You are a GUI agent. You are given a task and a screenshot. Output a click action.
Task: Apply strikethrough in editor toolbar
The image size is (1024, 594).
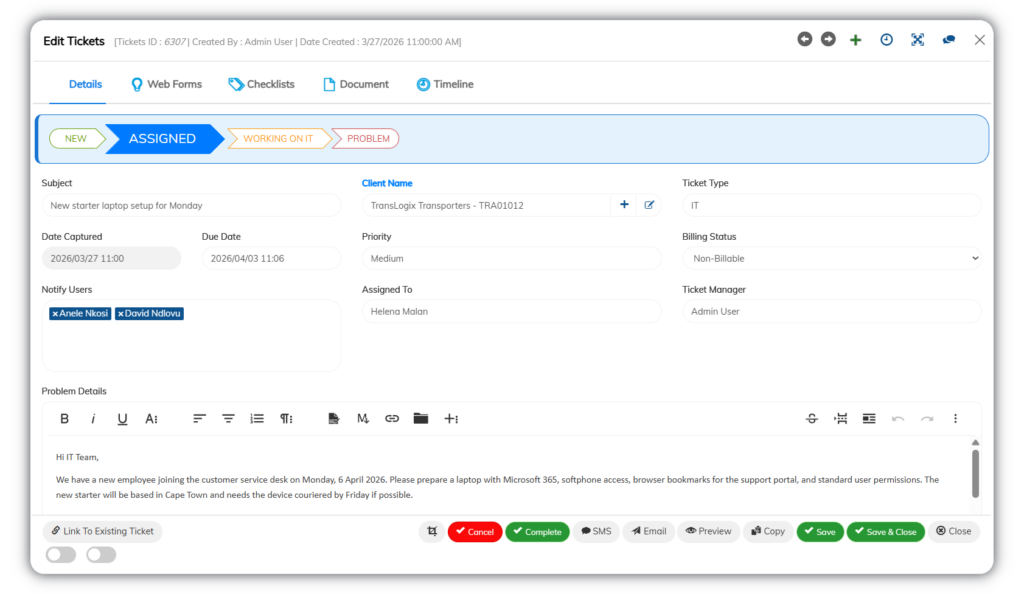[x=812, y=419]
